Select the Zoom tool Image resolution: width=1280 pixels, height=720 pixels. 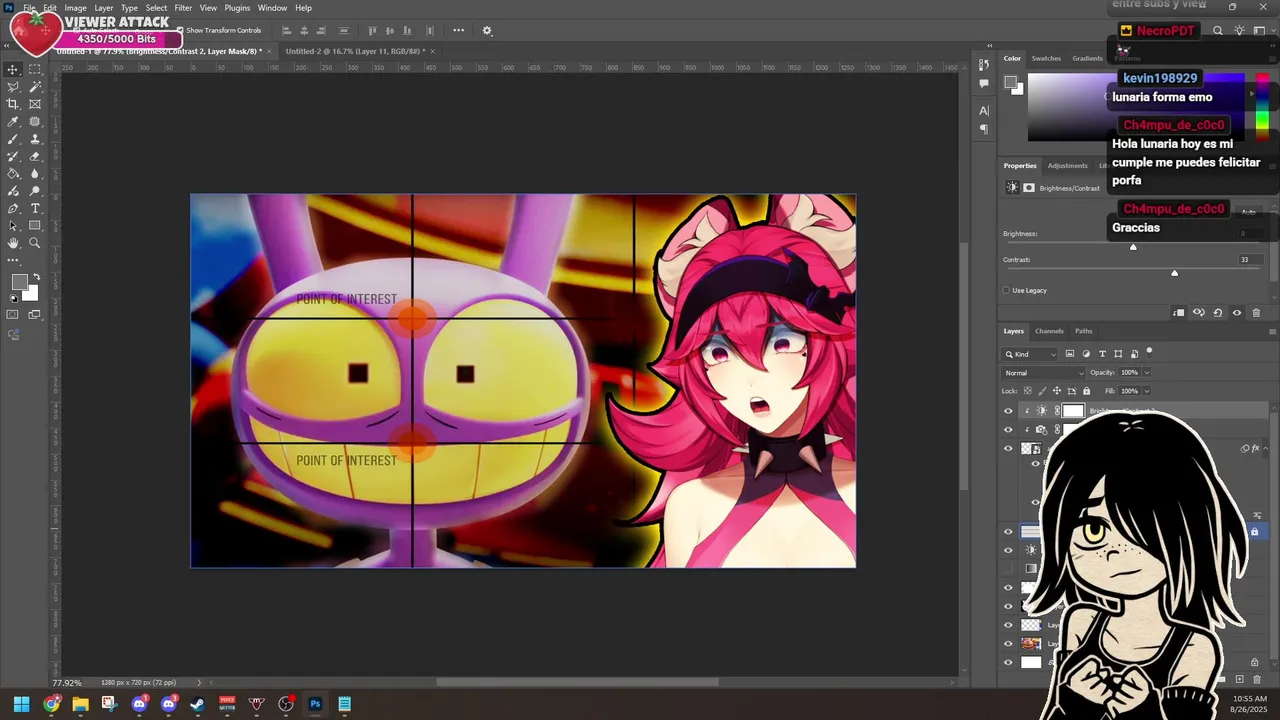(35, 243)
